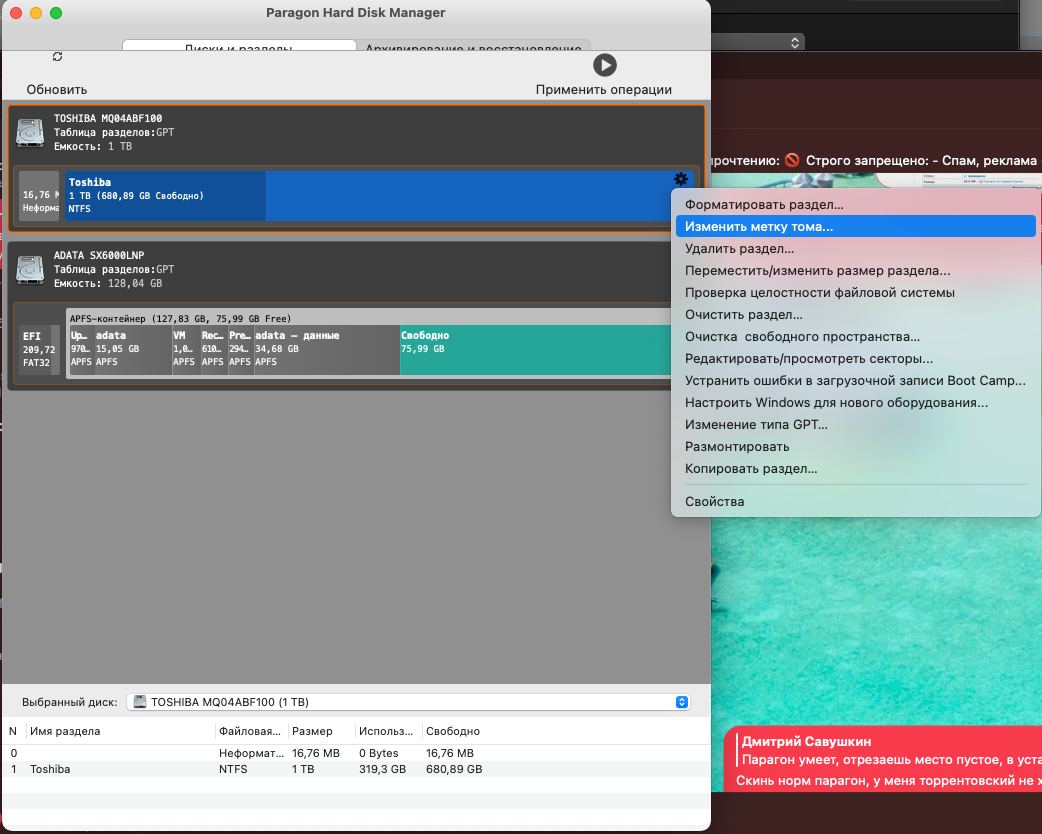
Task: Click the Использ... column header
Action: point(386,731)
